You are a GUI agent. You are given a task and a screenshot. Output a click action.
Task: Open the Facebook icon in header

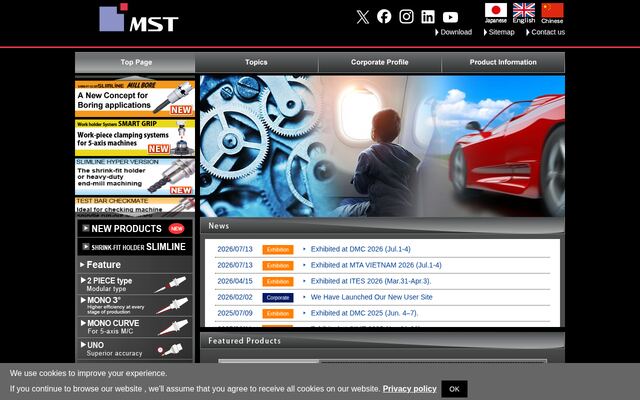click(384, 16)
